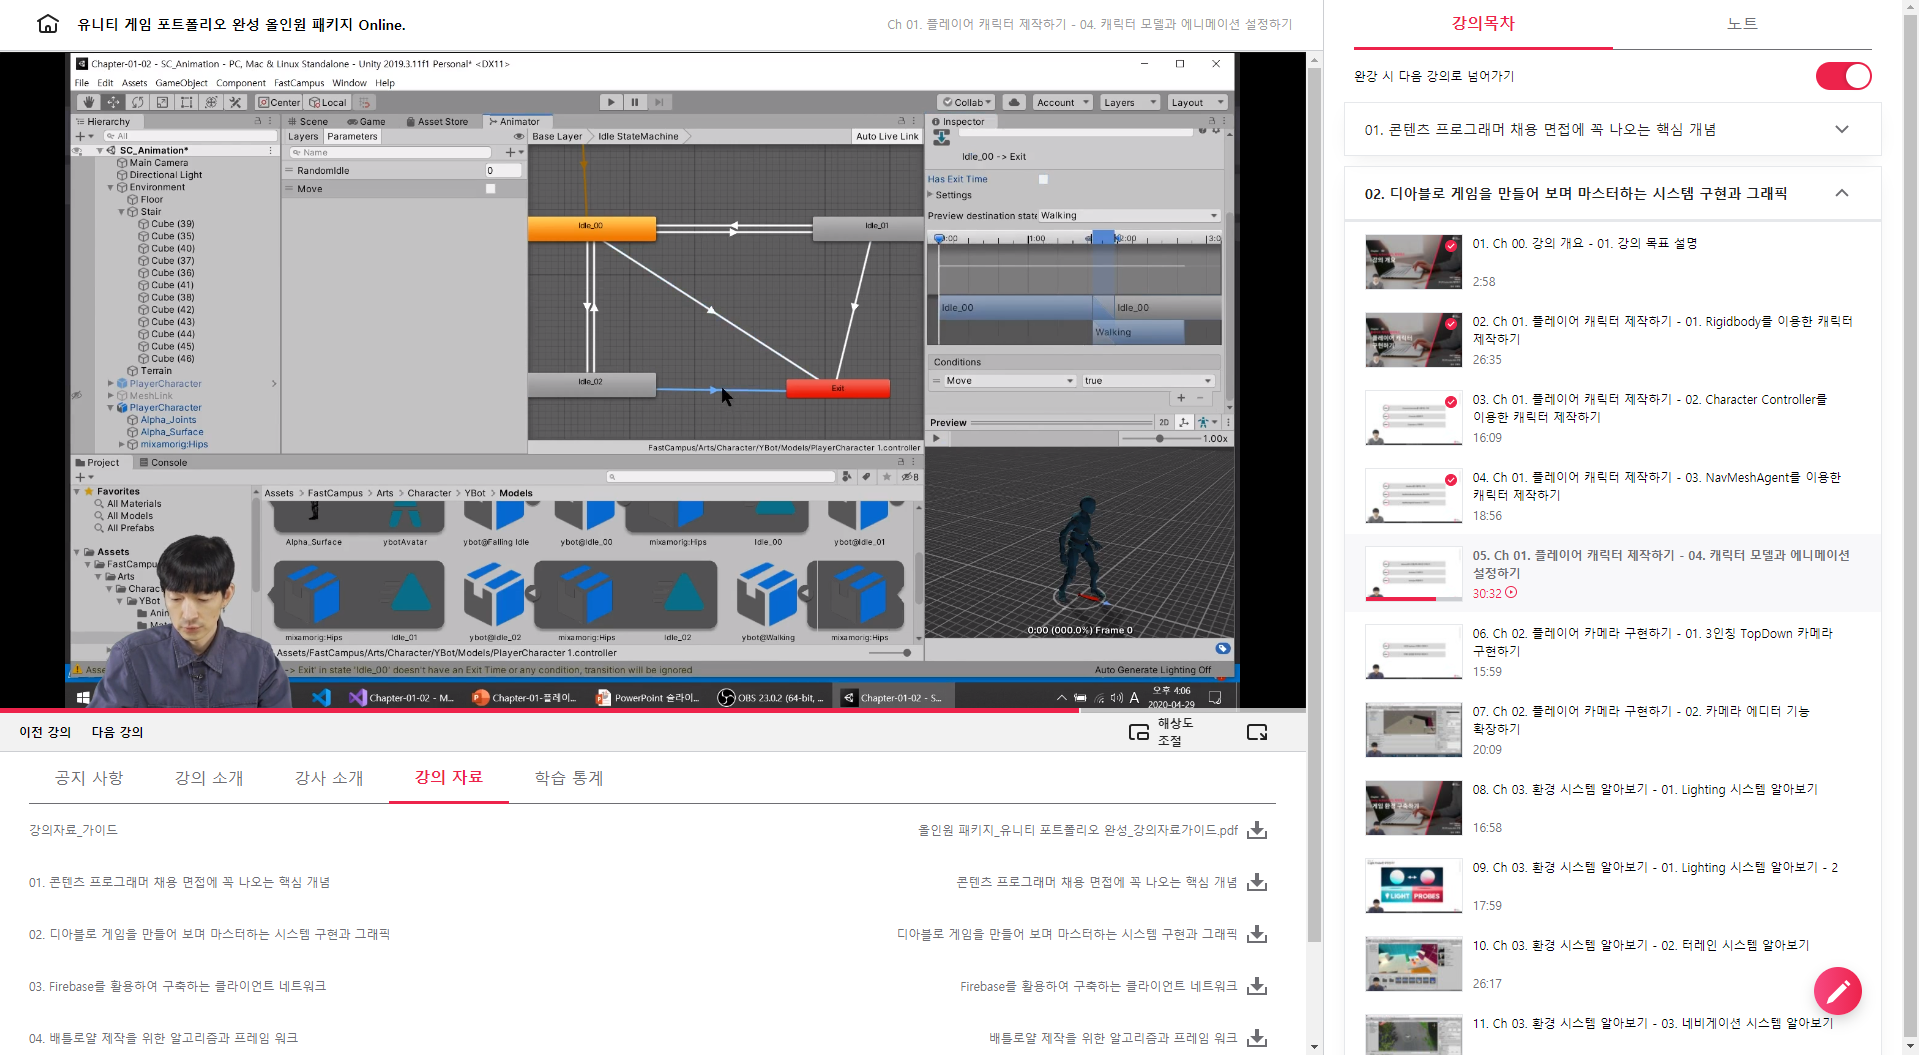Toggle Auto Live Link in Animator
1919x1055 pixels.
[887, 136]
